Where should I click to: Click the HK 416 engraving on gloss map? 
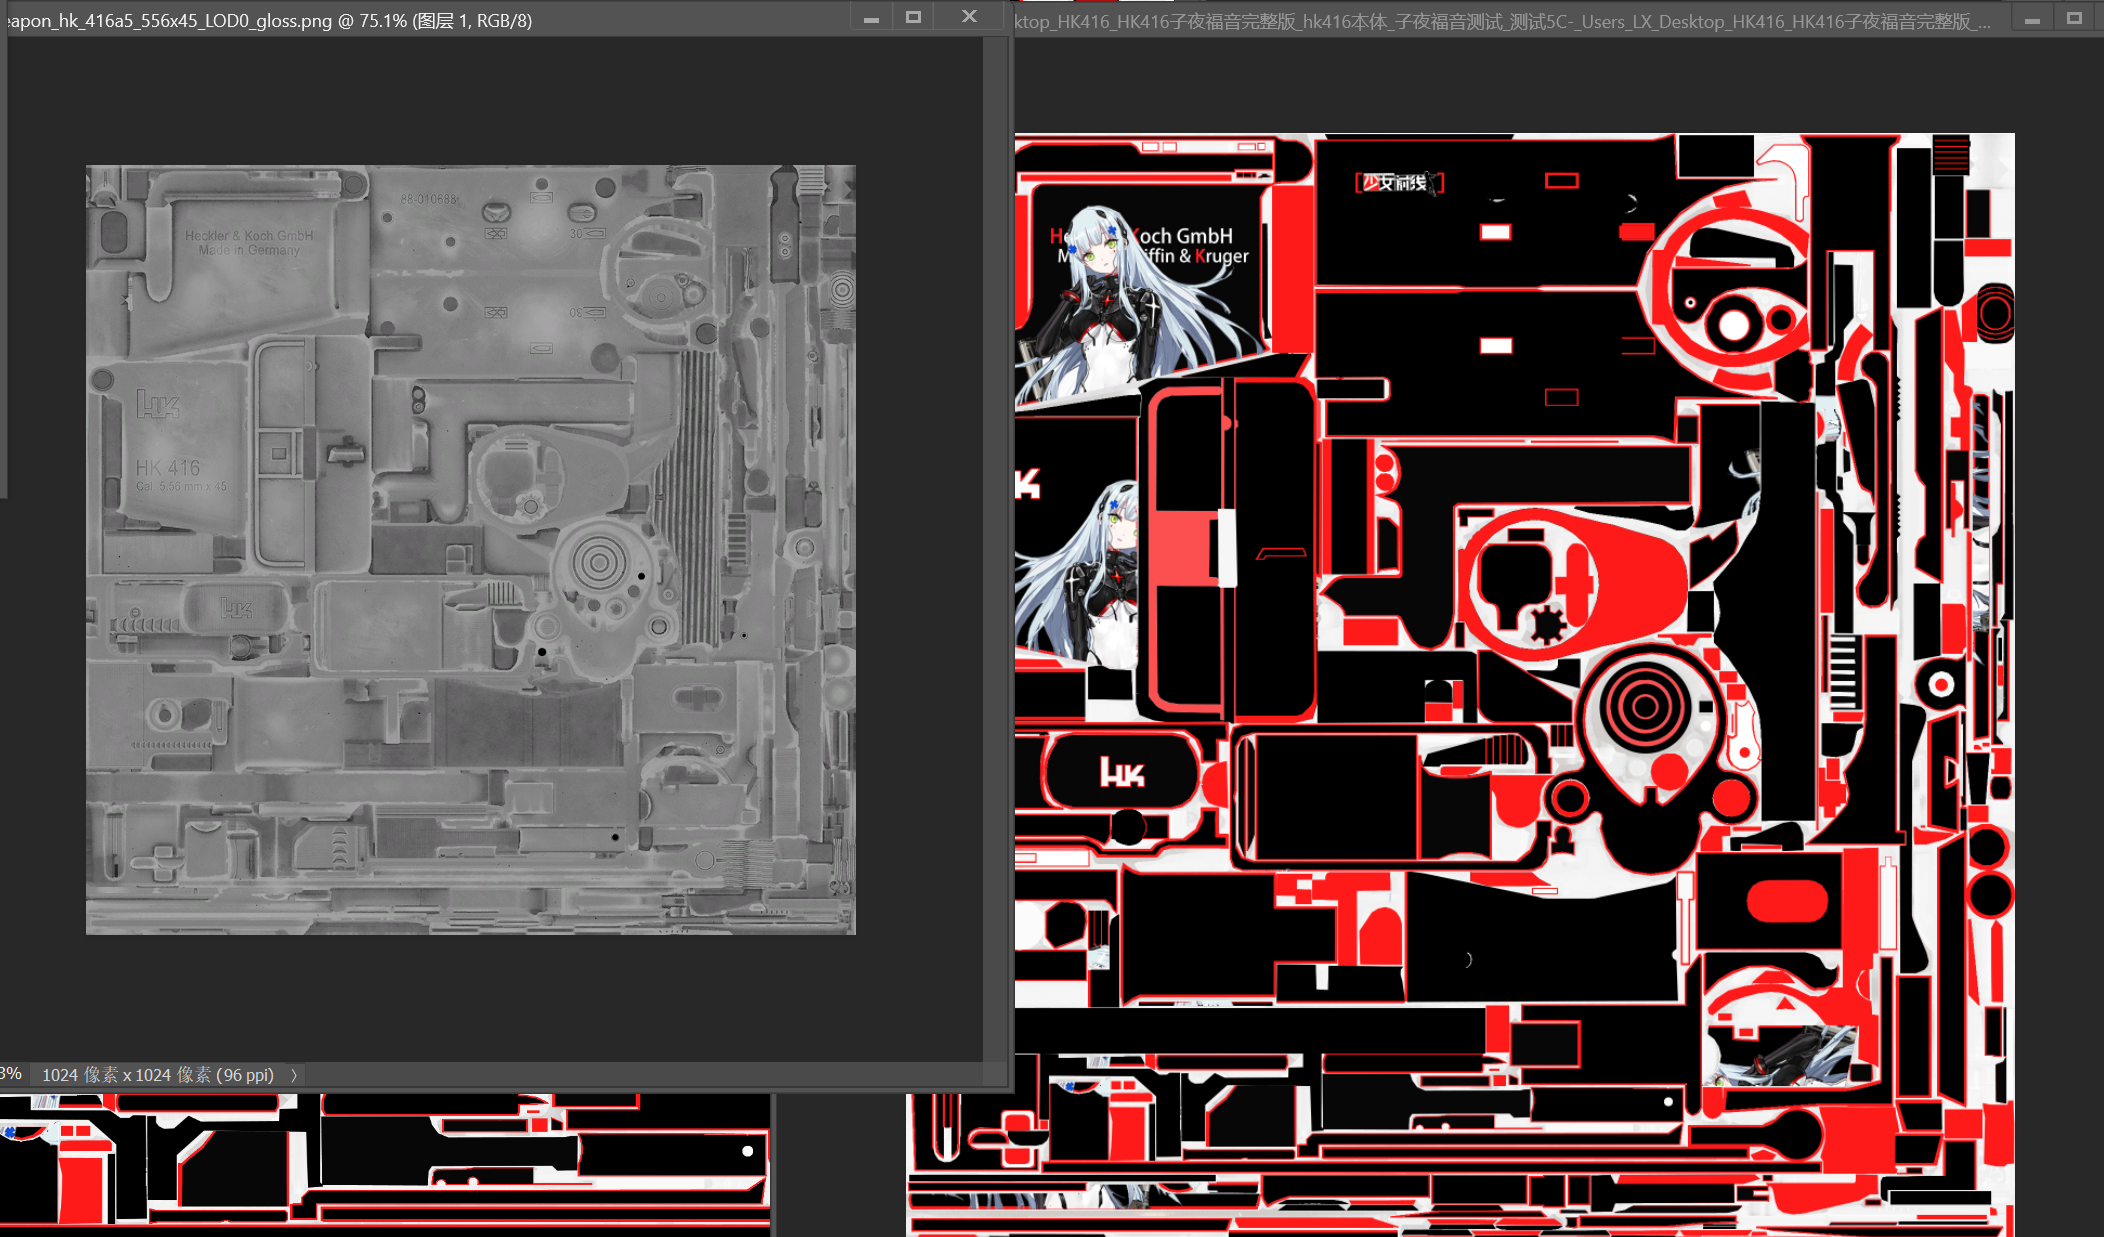[168, 468]
